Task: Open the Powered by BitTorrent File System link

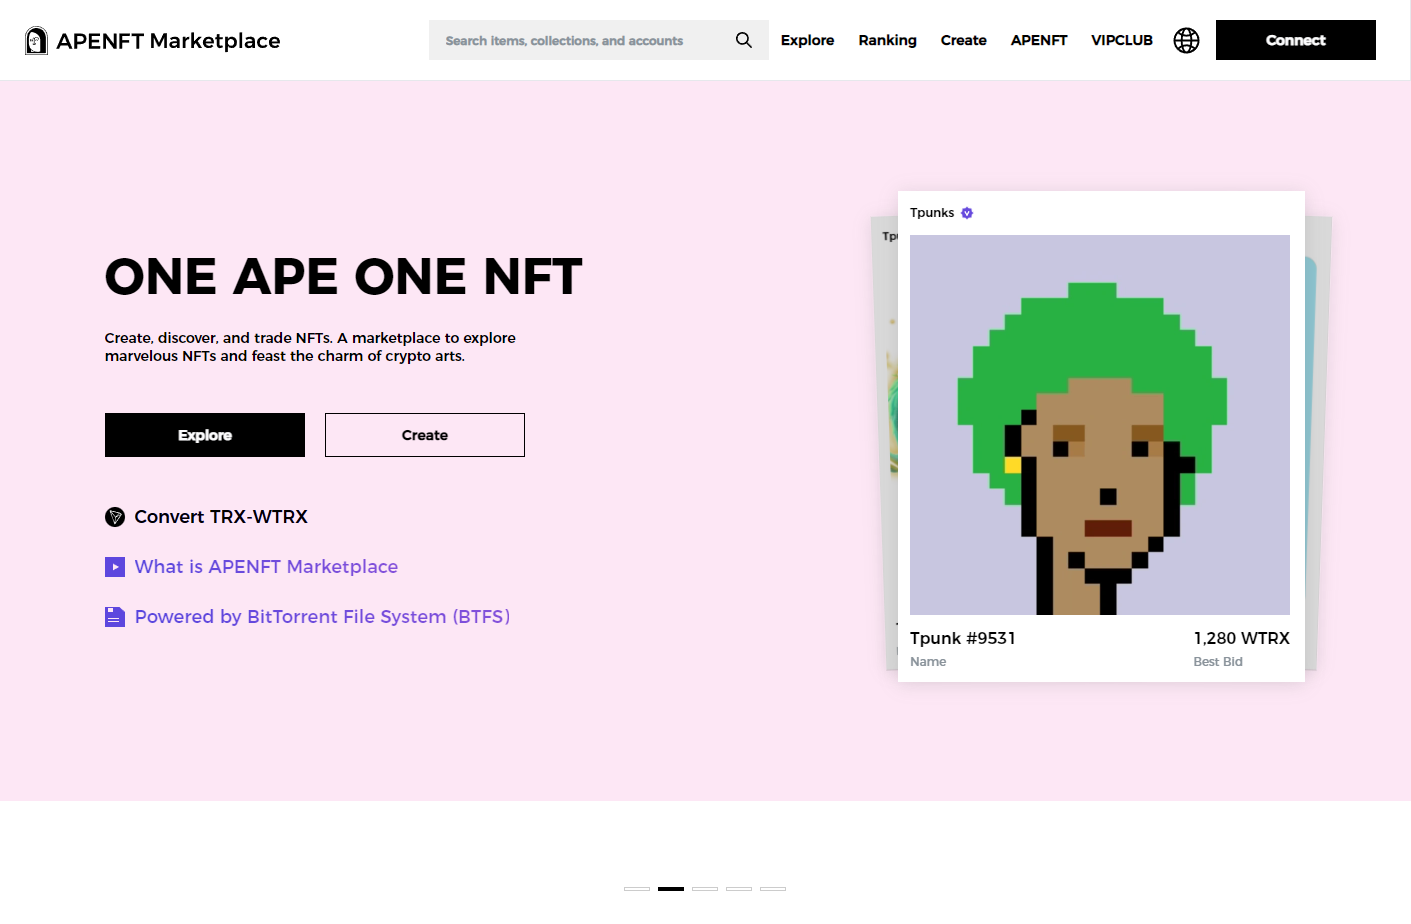Action: [322, 617]
